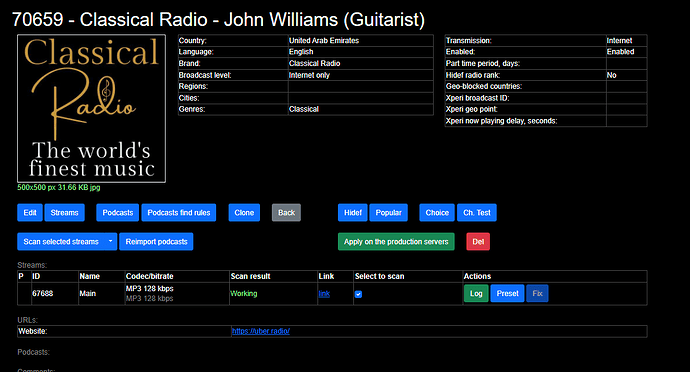Open the Streams page
Image resolution: width=690 pixels, height=372 pixels.
click(64, 213)
